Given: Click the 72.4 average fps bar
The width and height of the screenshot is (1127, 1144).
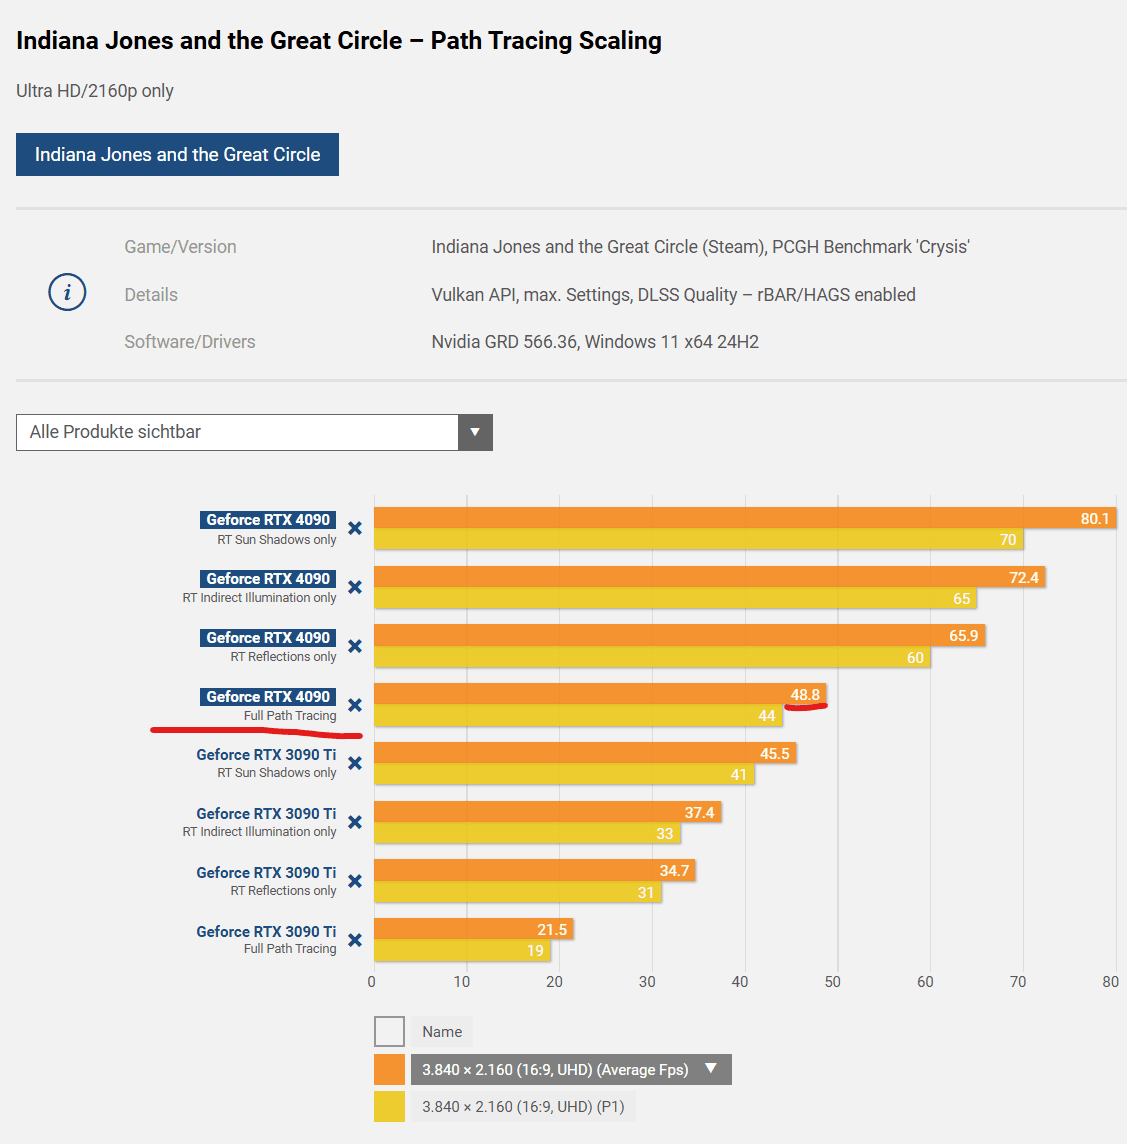Looking at the screenshot, I should [x=709, y=577].
